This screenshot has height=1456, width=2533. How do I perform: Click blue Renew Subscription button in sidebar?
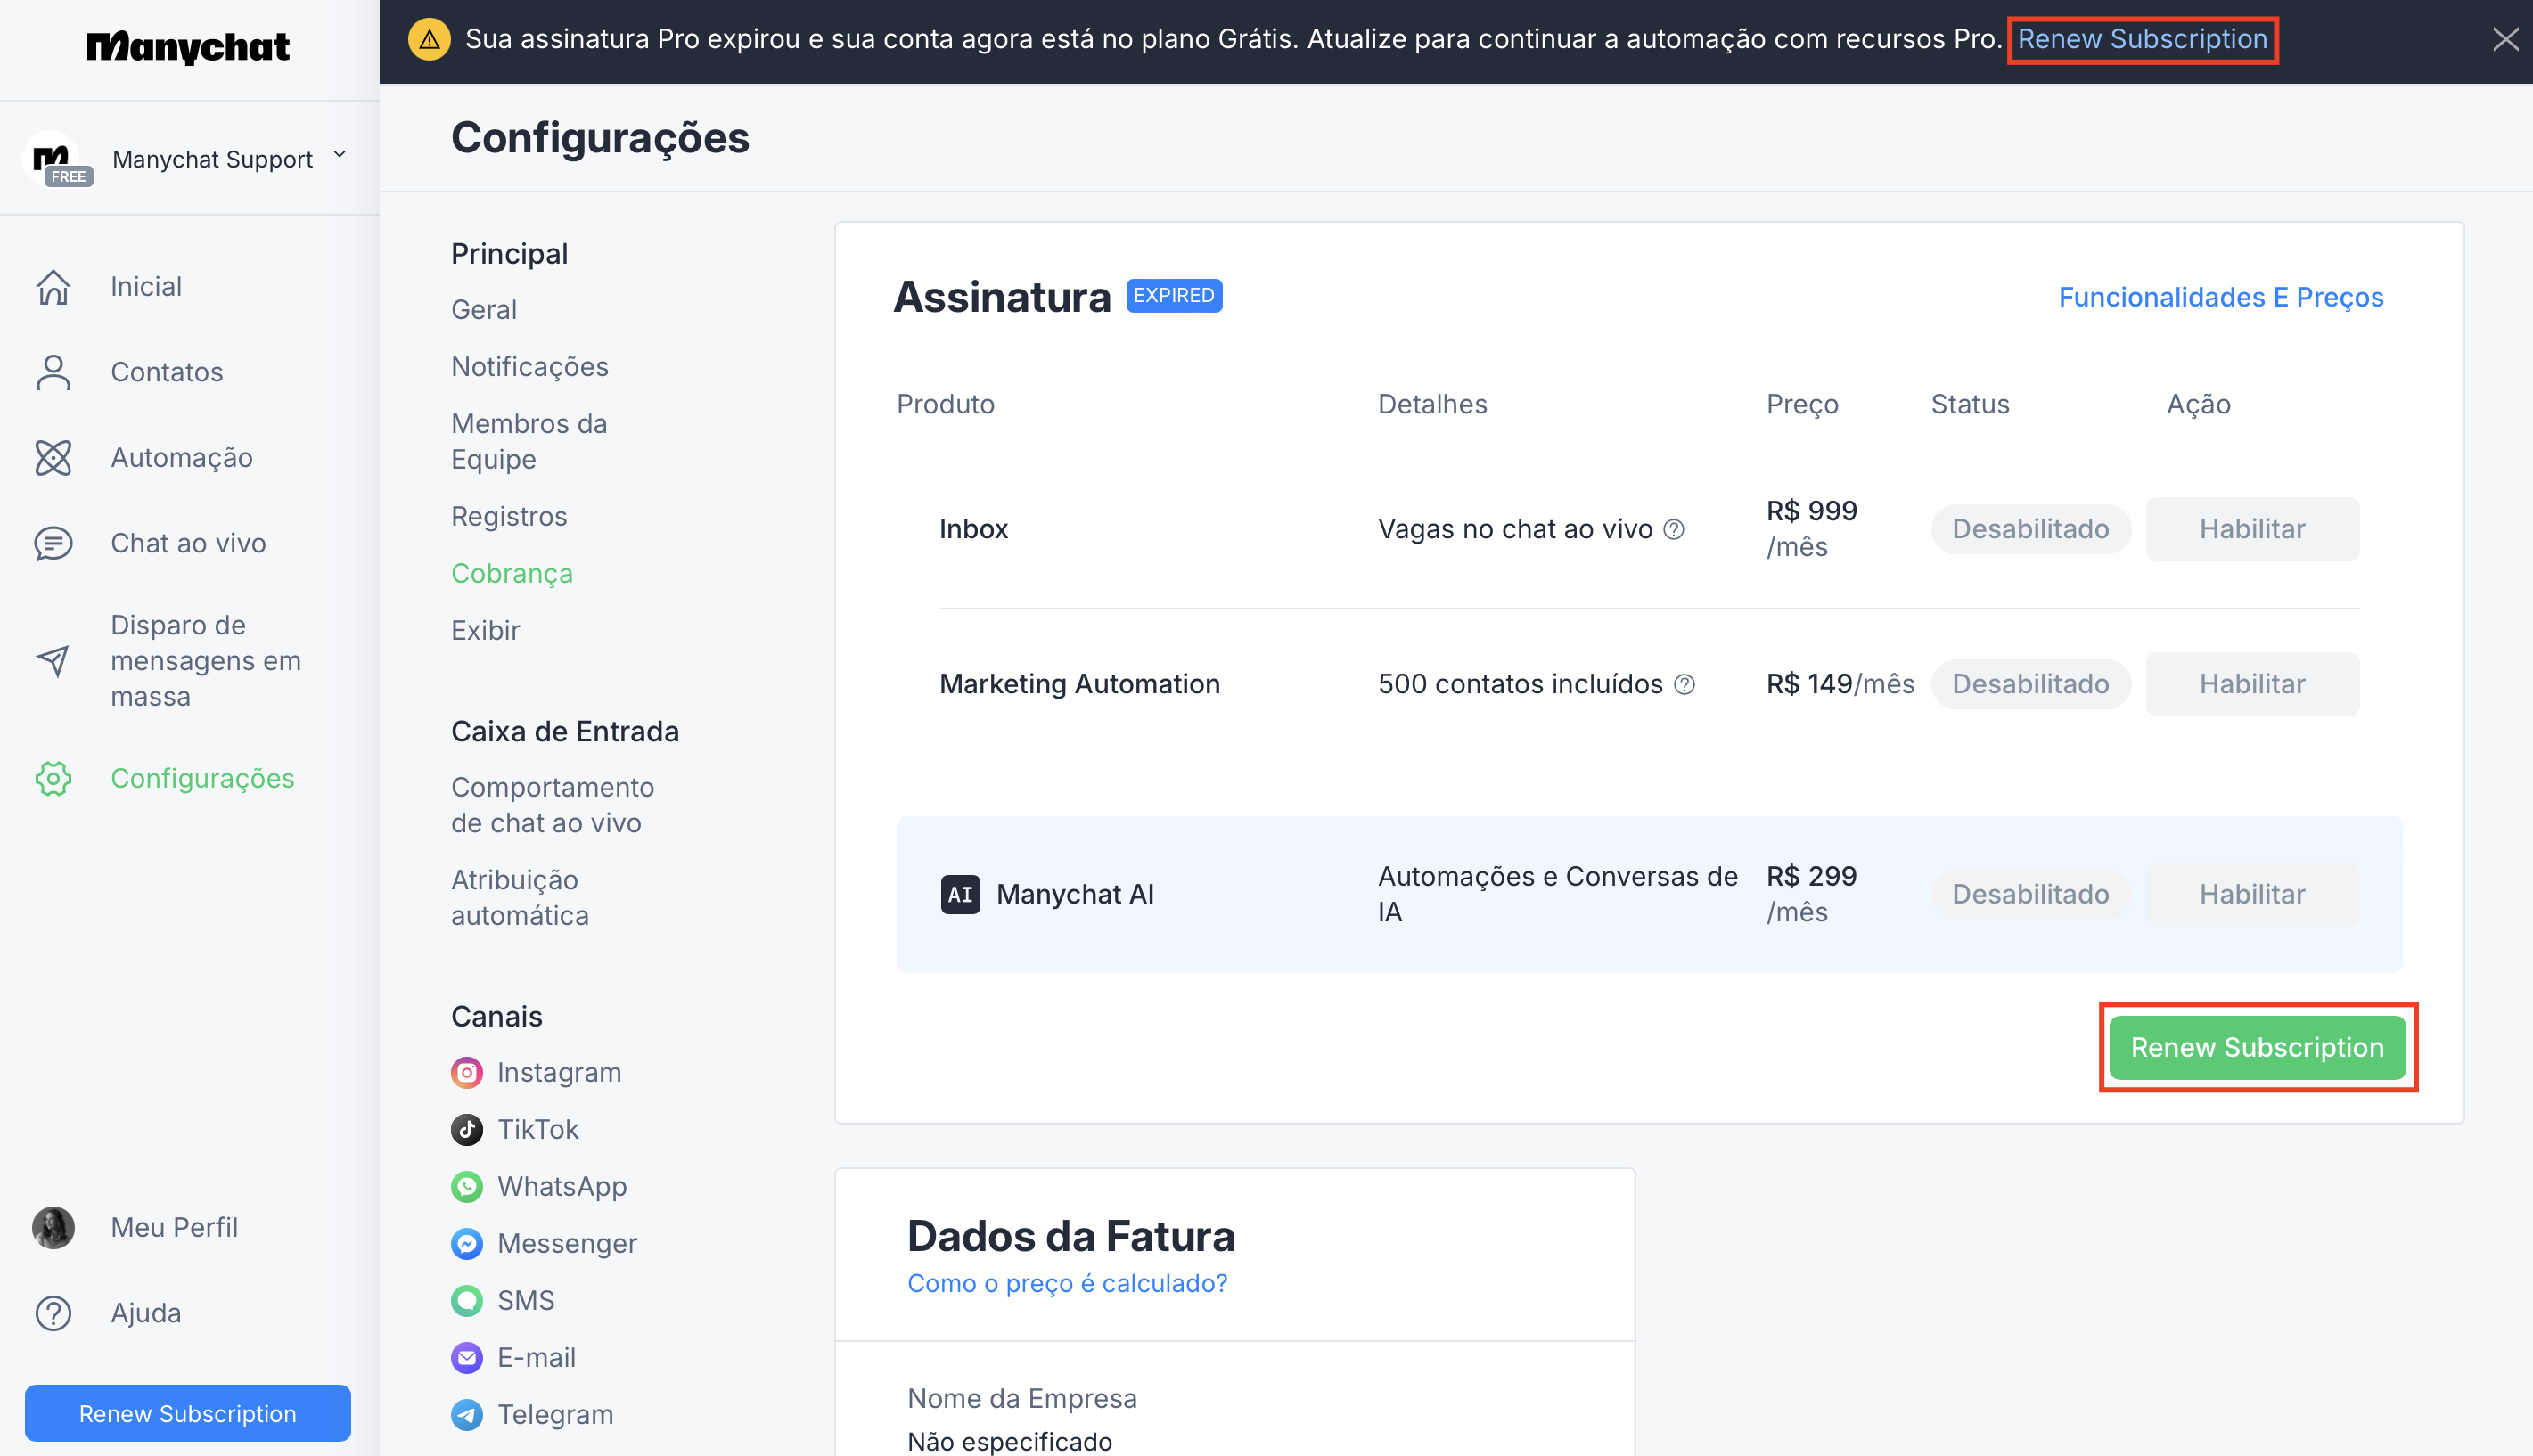point(188,1413)
